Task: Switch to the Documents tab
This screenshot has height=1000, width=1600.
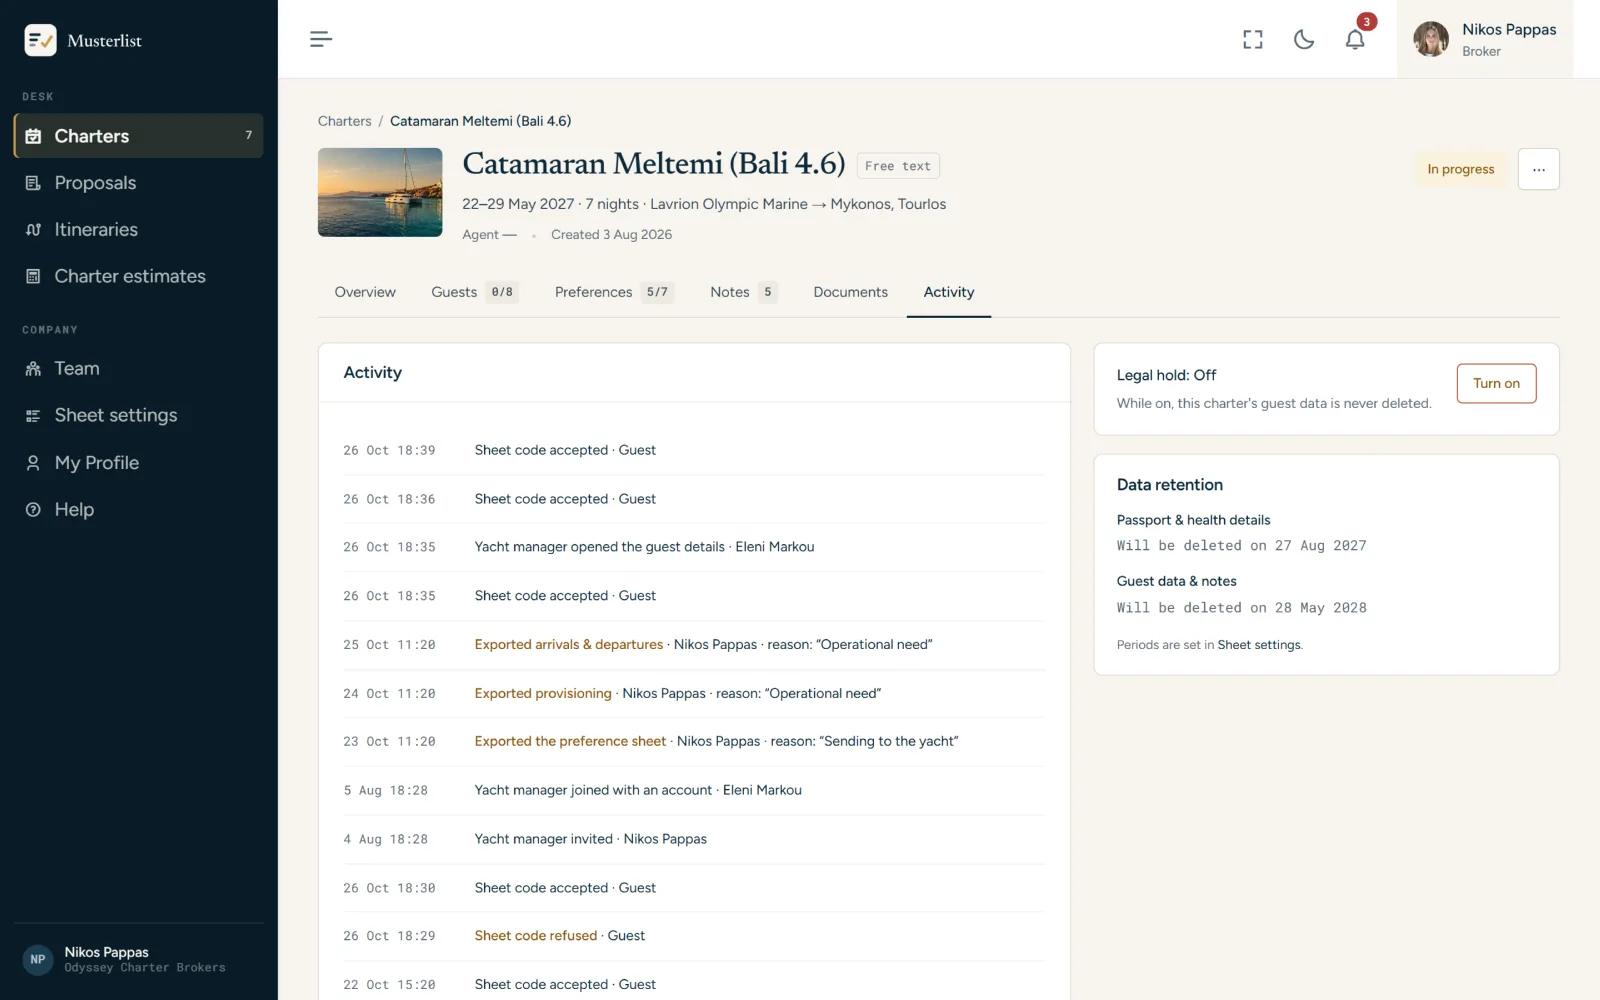Action: [850, 292]
